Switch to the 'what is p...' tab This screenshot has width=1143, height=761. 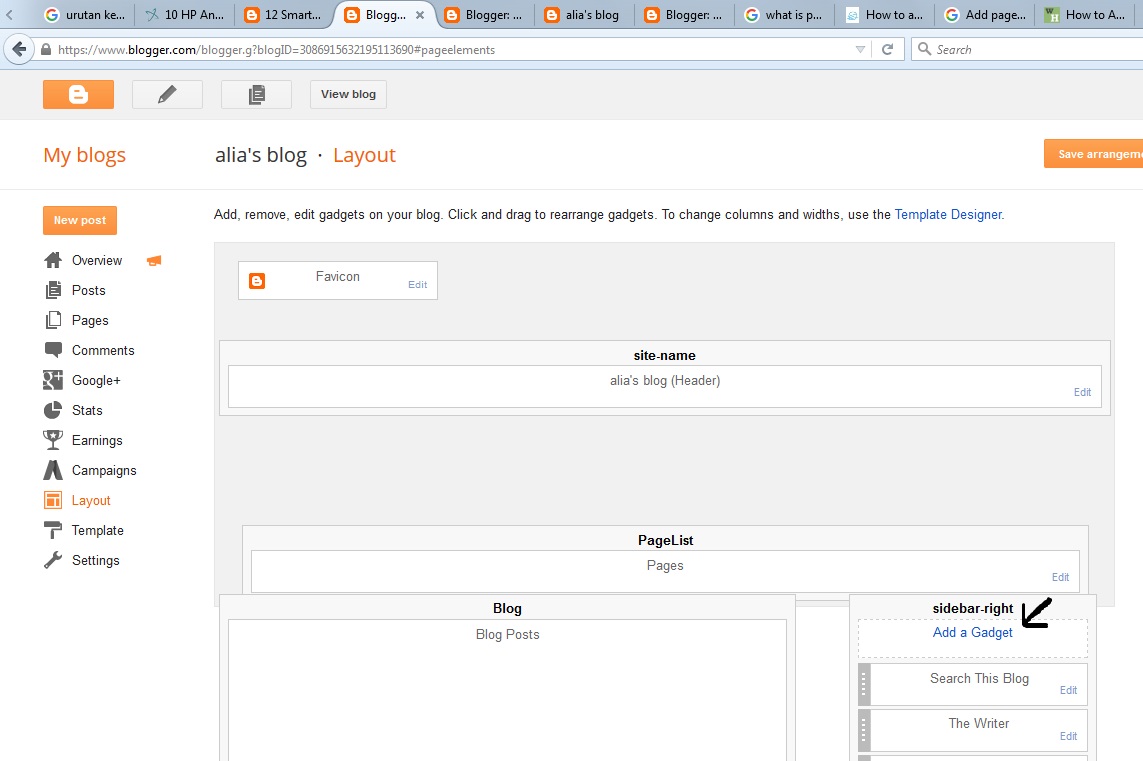[x=784, y=15]
